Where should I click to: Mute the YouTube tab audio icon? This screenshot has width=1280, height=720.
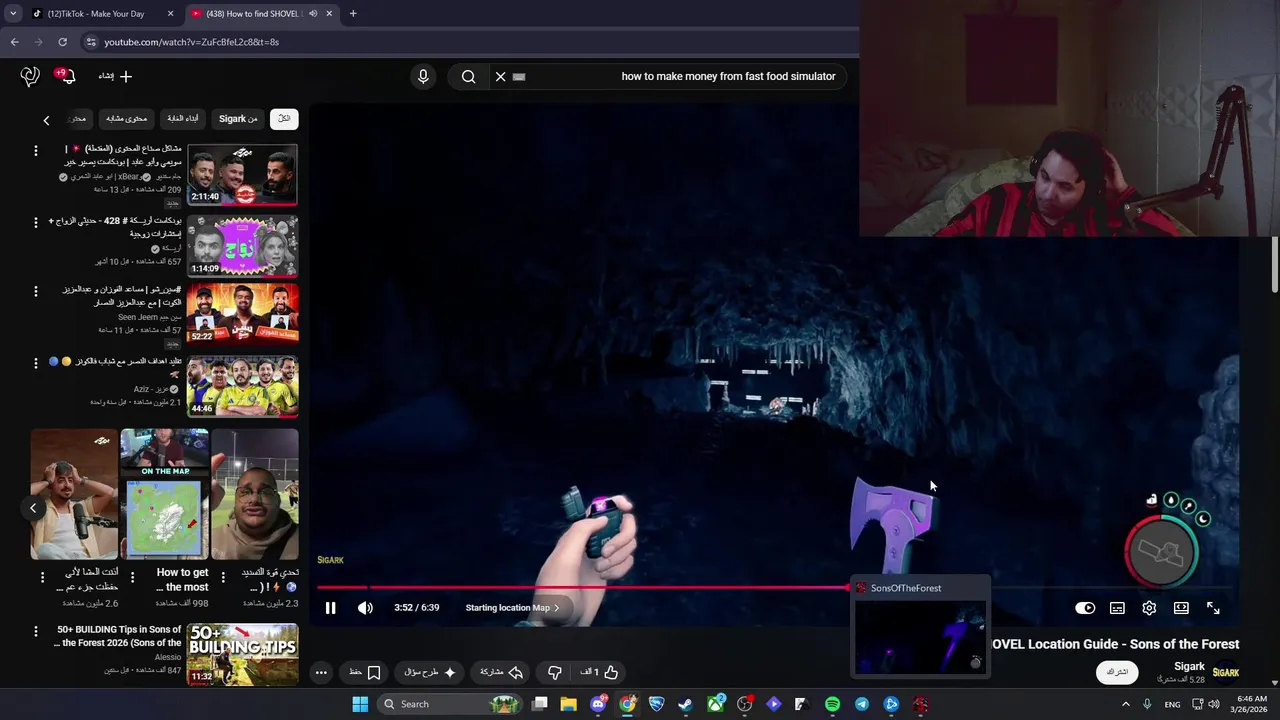point(312,14)
